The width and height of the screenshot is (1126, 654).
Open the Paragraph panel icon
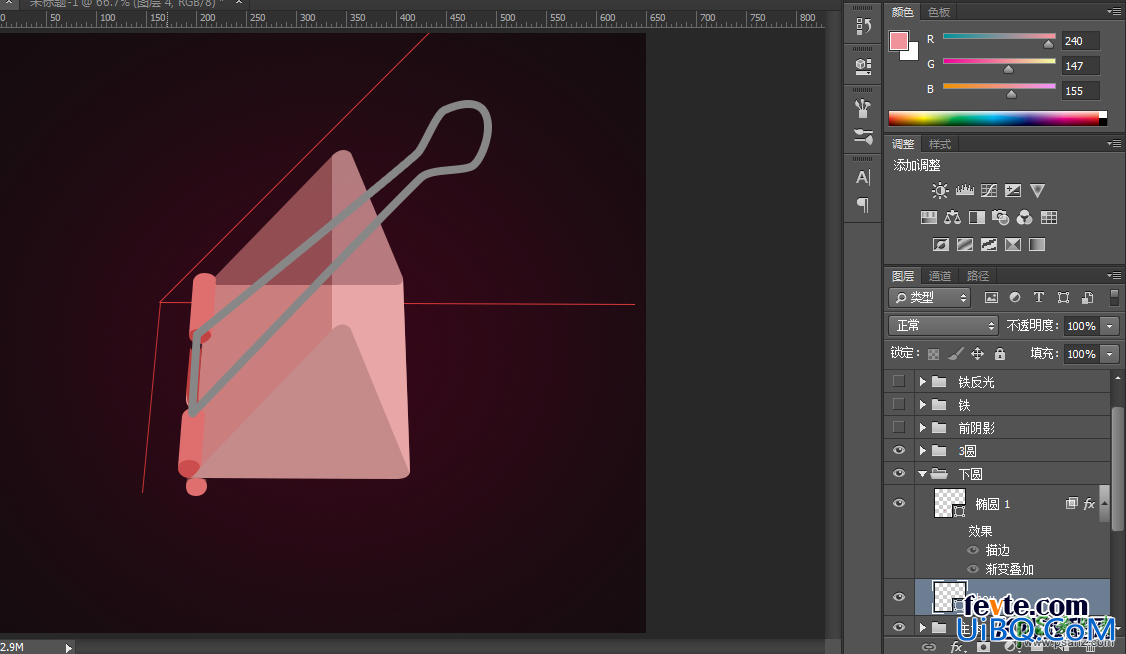pos(863,205)
